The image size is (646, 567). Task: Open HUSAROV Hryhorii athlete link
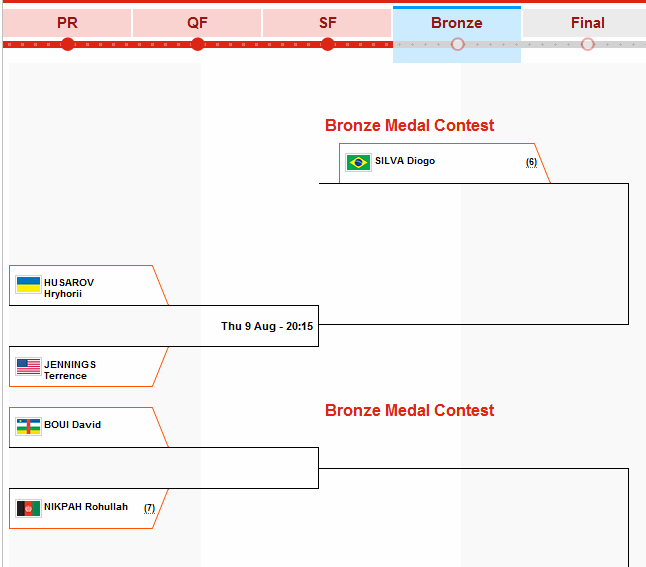coord(69,288)
